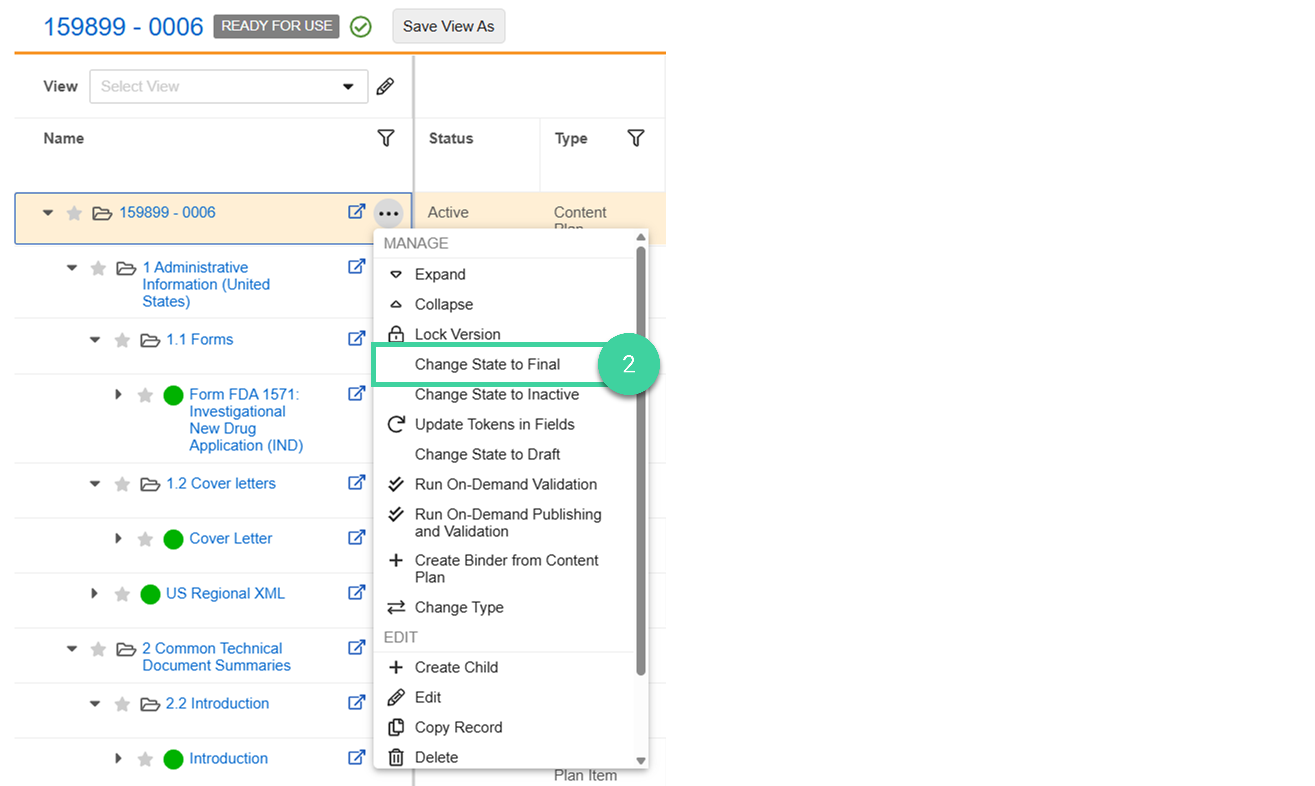Toggle star on US Regional XML row
The image size is (1315, 786).
tap(122, 594)
